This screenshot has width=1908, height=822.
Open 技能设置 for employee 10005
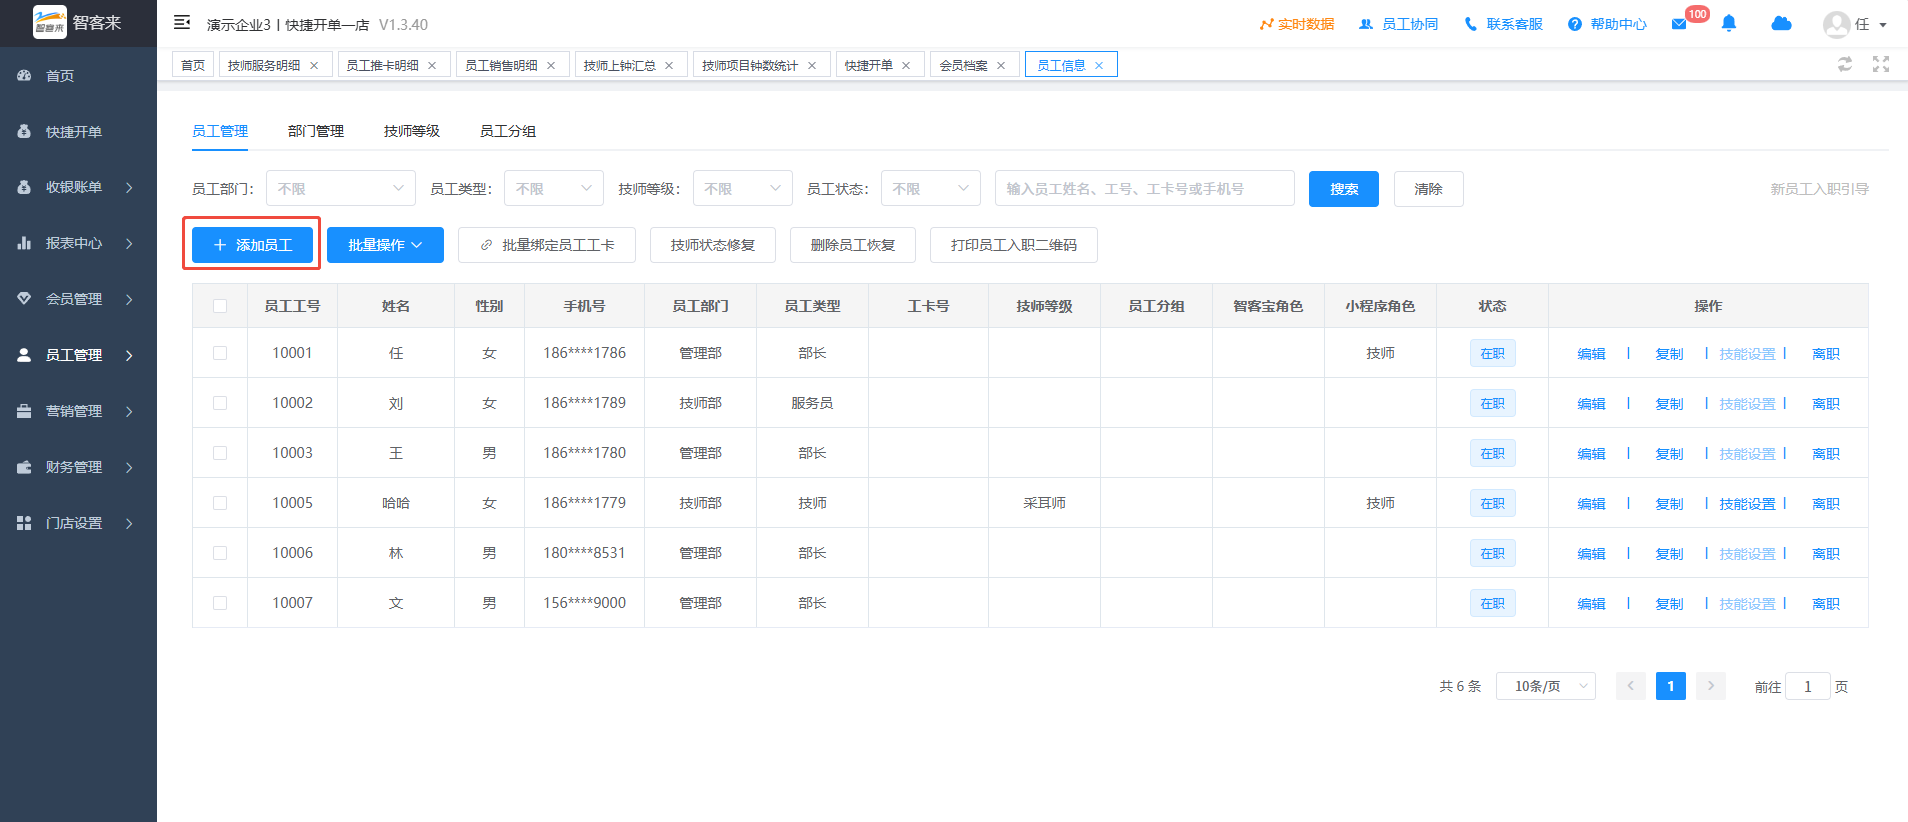[1747, 504]
